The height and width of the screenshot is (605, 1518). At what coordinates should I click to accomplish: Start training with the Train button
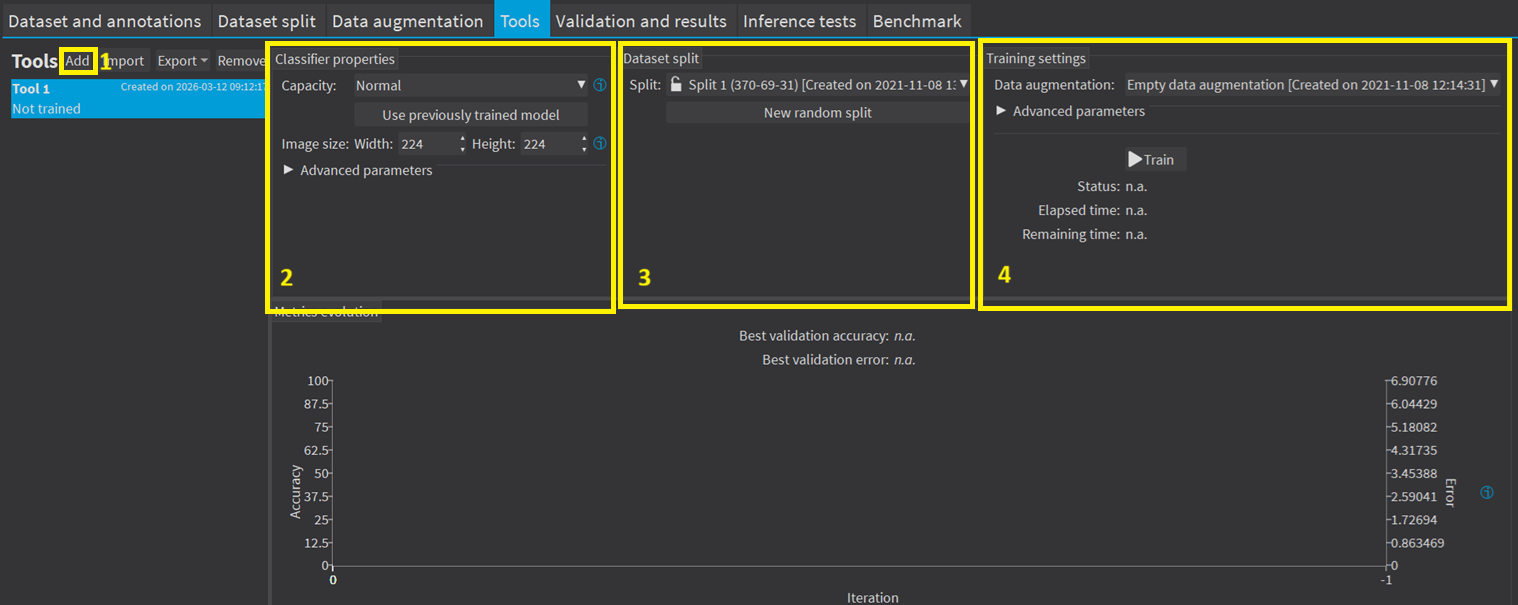click(x=1151, y=160)
